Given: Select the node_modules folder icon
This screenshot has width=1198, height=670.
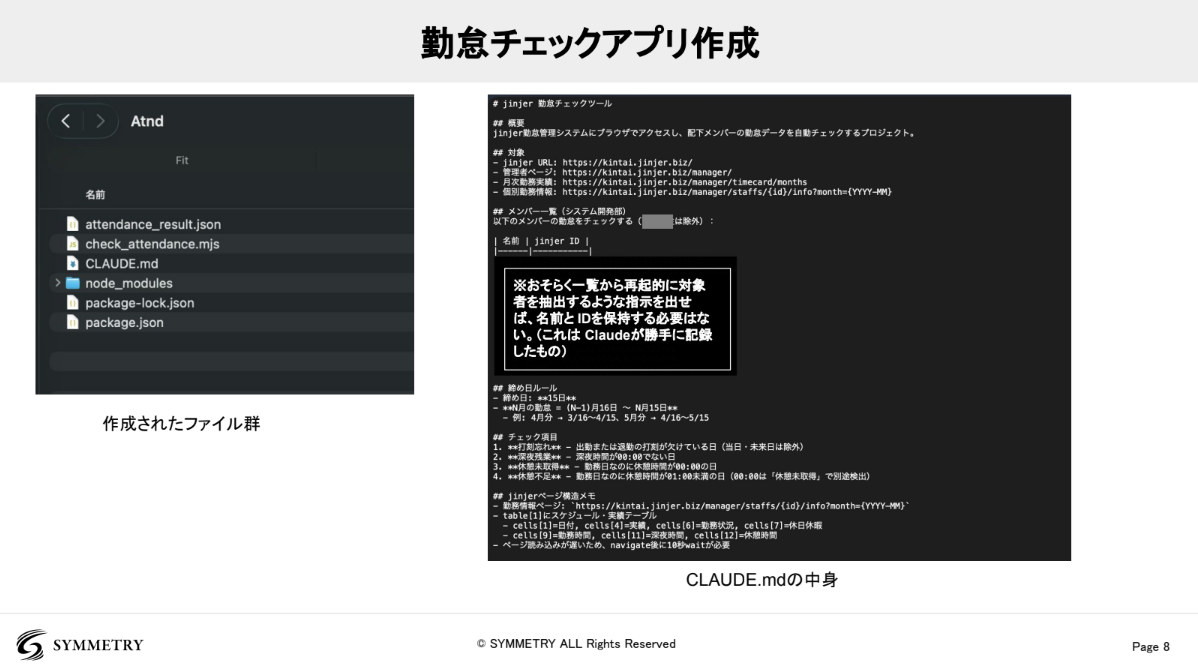Looking at the screenshot, I should [x=73, y=283].
